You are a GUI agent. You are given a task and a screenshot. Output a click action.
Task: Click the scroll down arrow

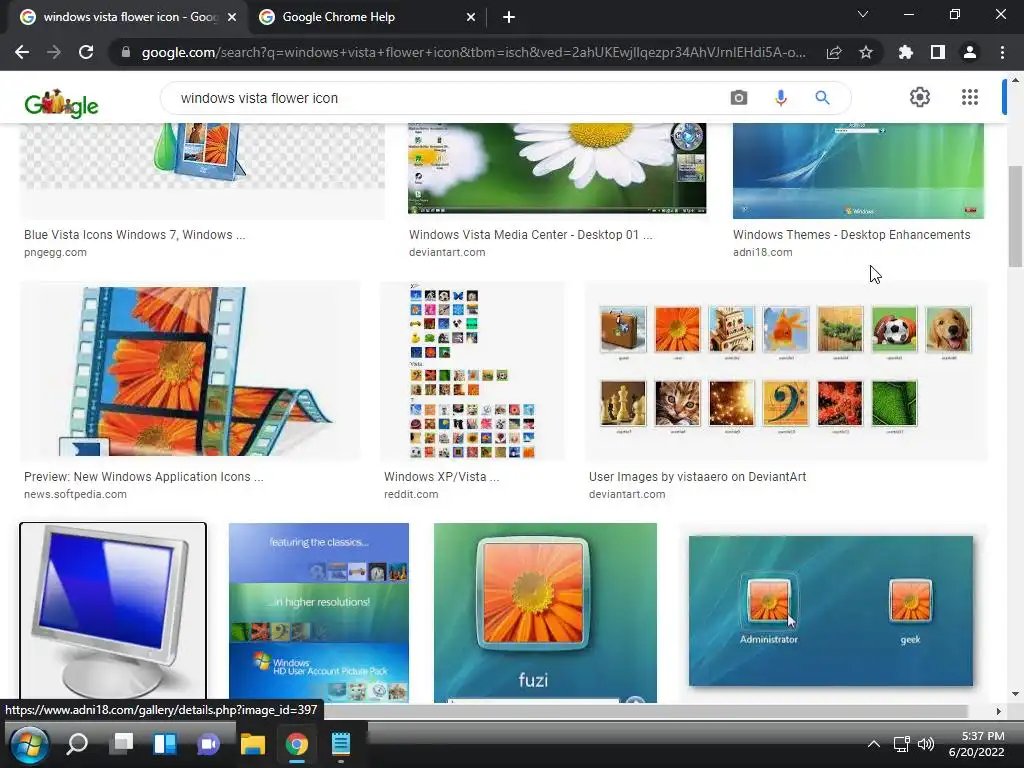pyautogui.click(x=1015, y=694)
